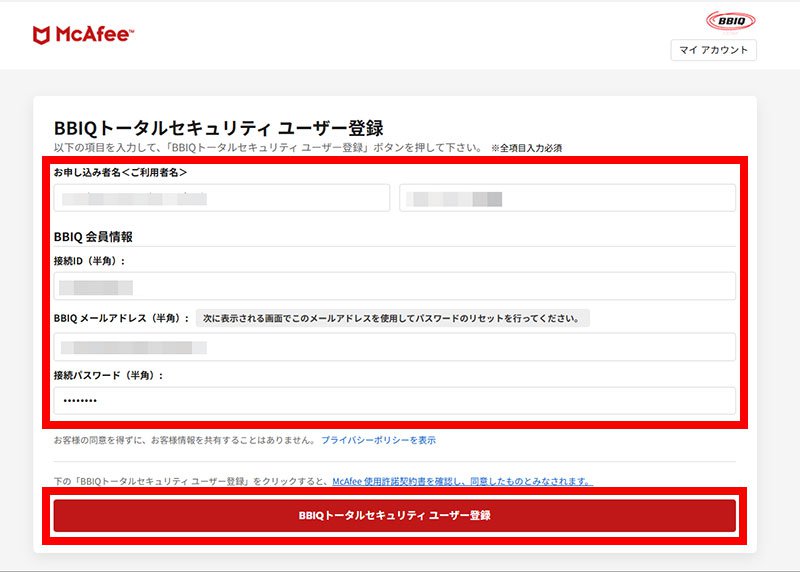Open プライバシーポリシーを表示 link
Screen dimensions: 800x572
tap(378, 440)
